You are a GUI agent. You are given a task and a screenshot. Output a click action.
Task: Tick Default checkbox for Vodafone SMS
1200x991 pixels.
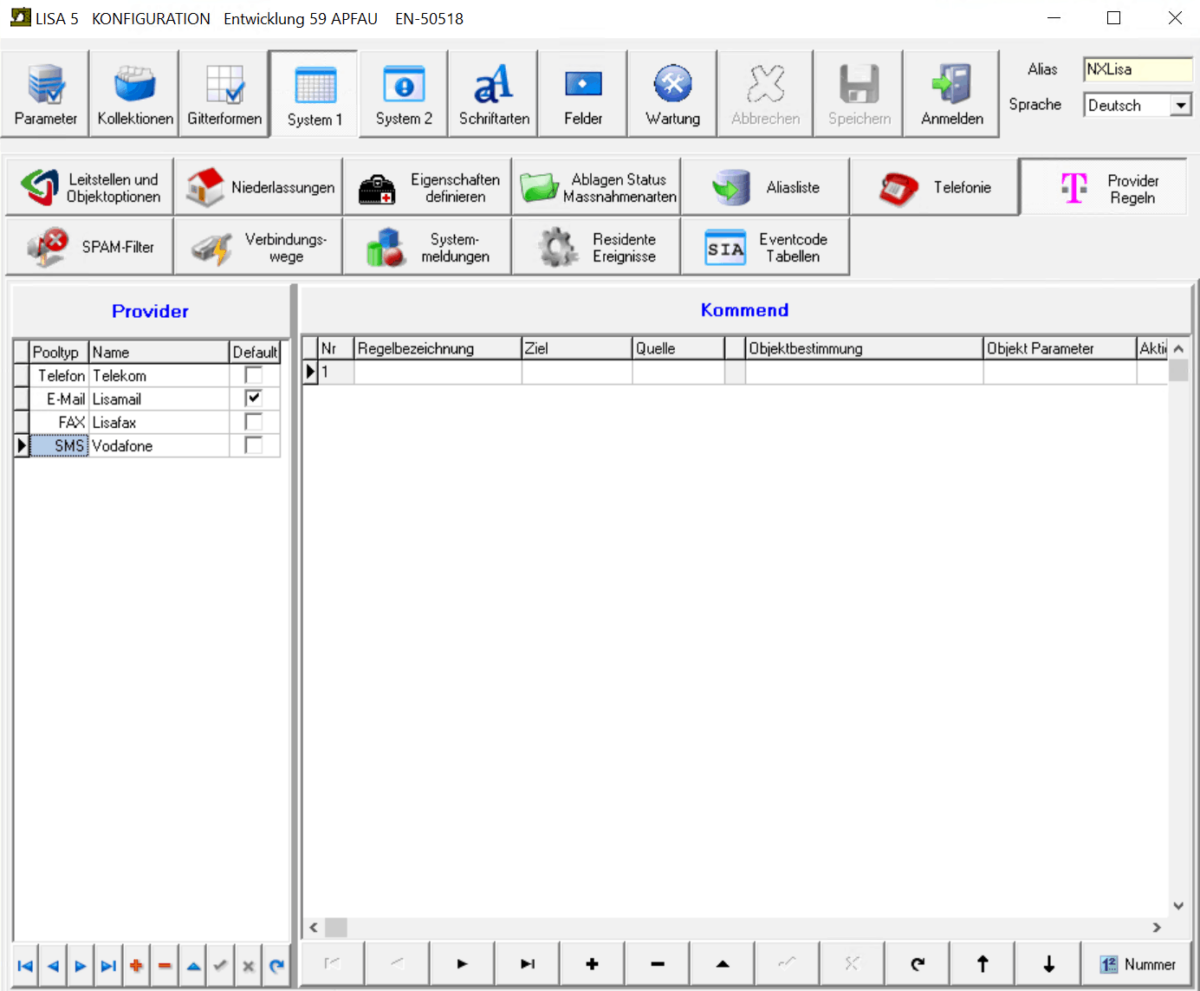(254, 446)
